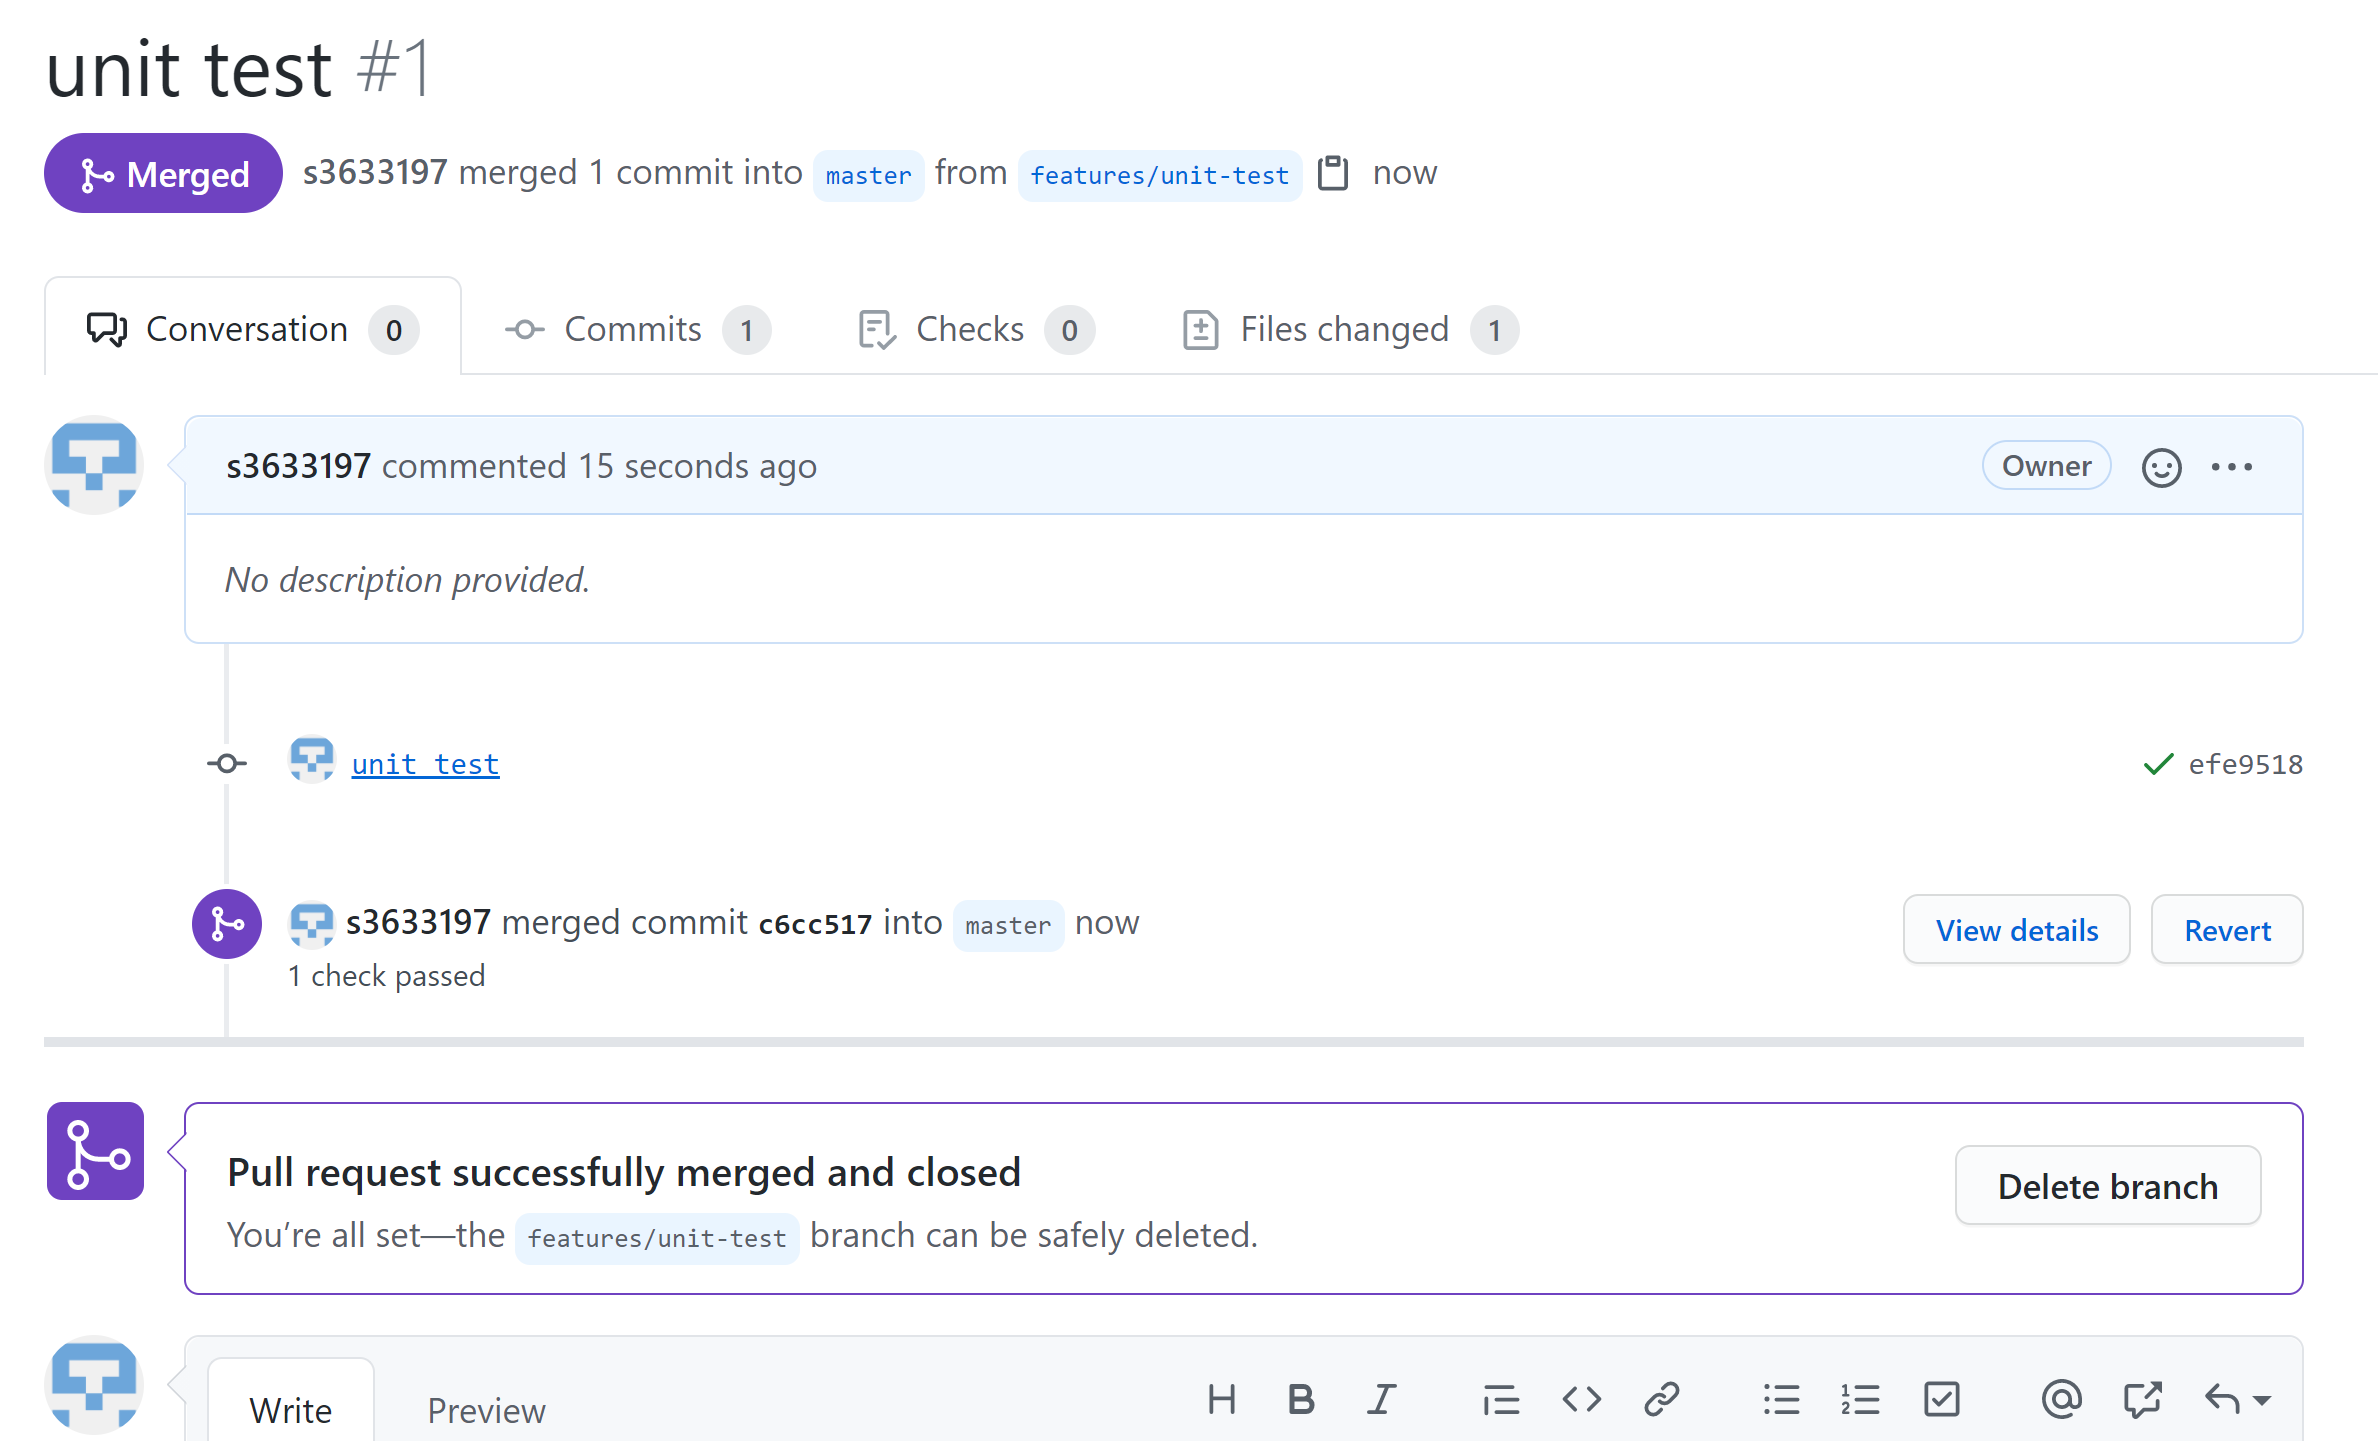Click the Revert button
The height and width of the screenshot is (1441, 2378).
click(2227, 930)
